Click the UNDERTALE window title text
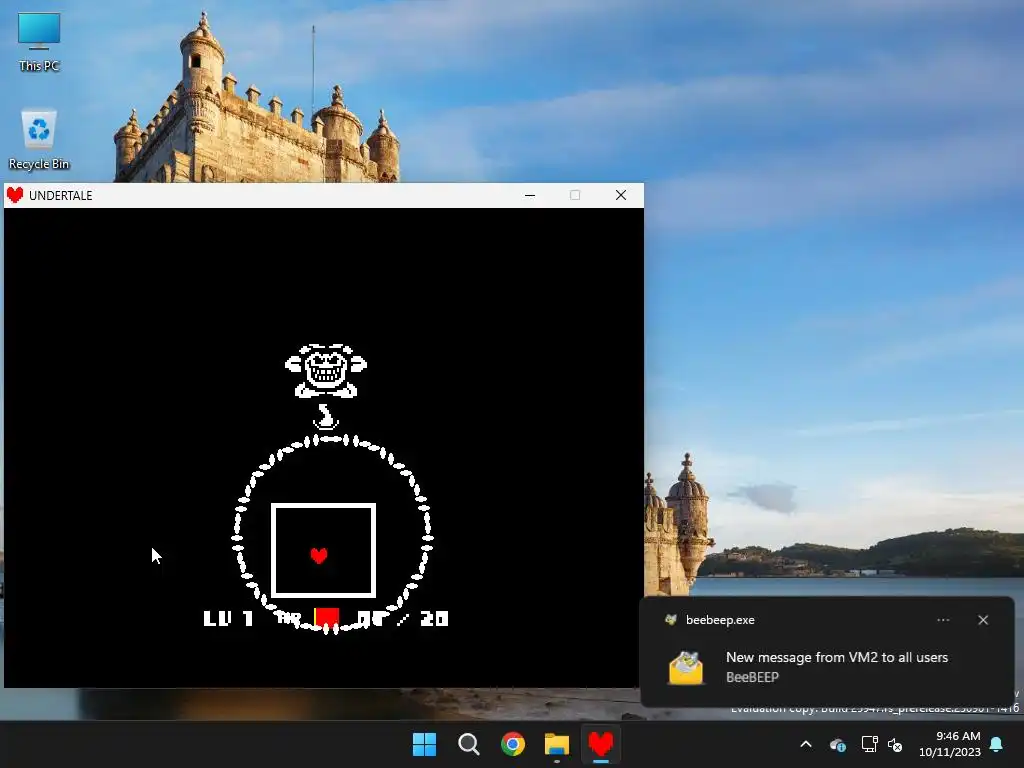The width and height of the screenshot is (1024, 768). [x=61, y=195]
